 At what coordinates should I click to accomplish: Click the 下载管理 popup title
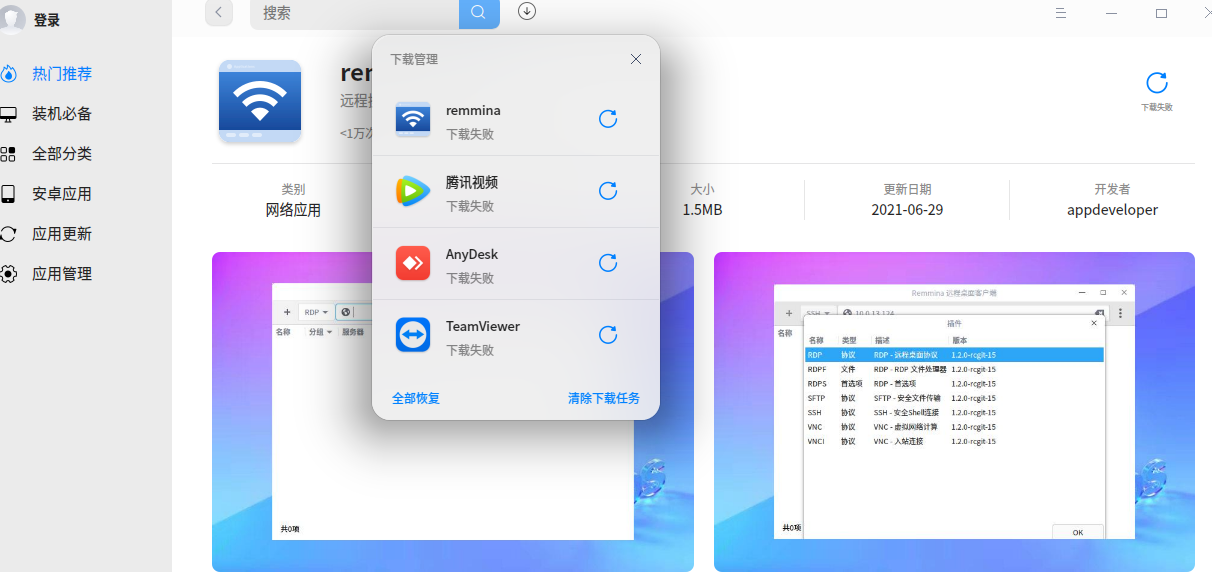point(414,59)
